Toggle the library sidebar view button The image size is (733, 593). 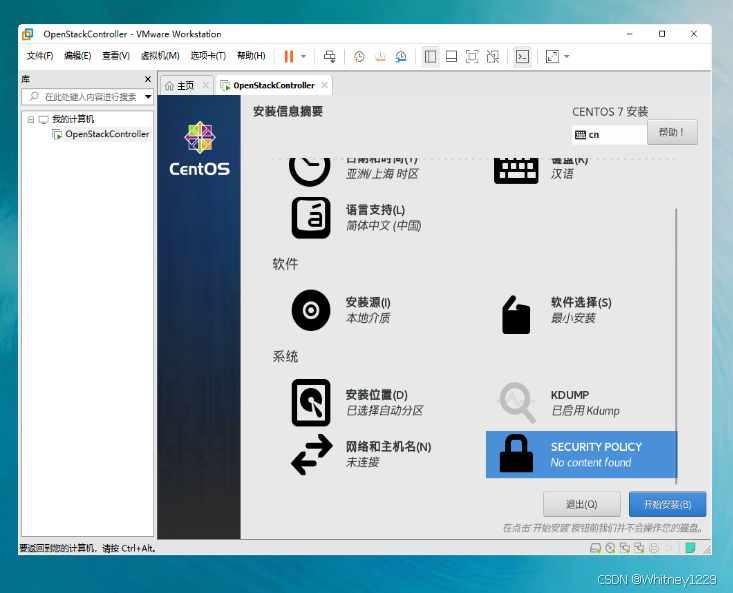coord(431,57)
